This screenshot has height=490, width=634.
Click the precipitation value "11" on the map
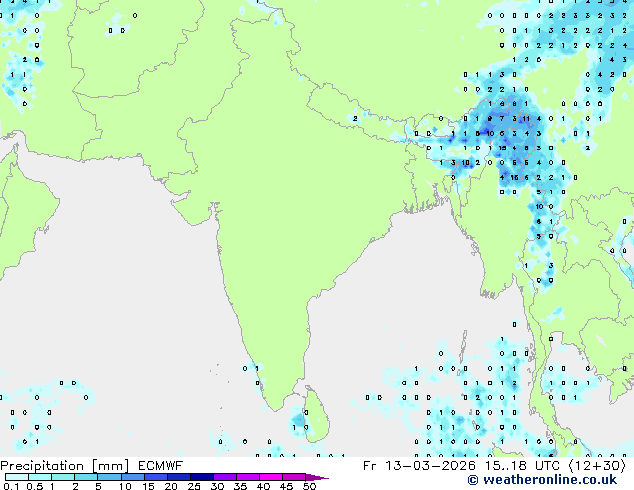(526, 118)
